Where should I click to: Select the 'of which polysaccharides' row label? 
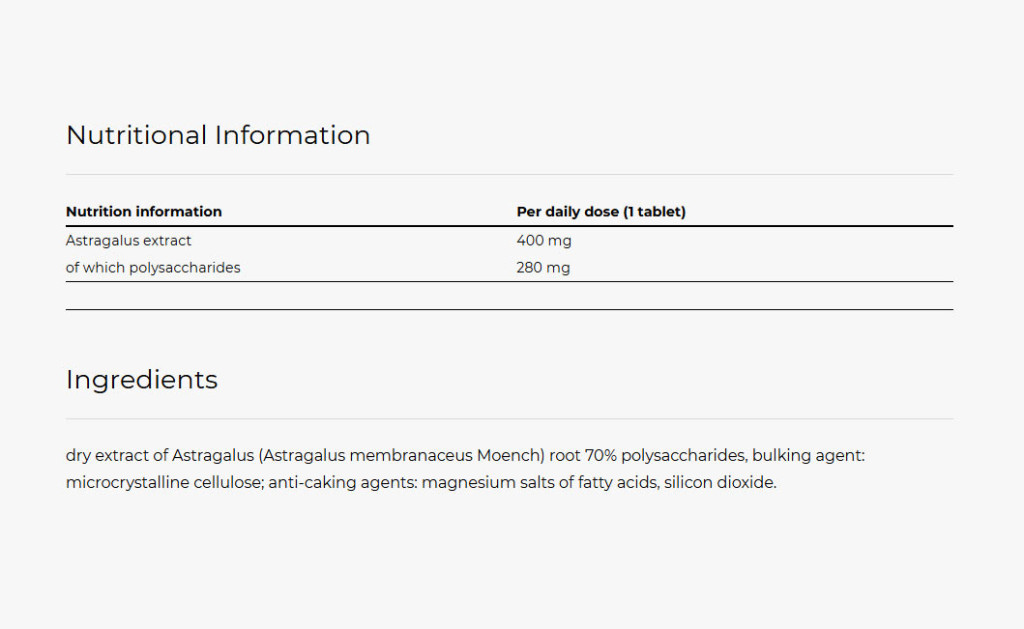(x=153, y=268)
